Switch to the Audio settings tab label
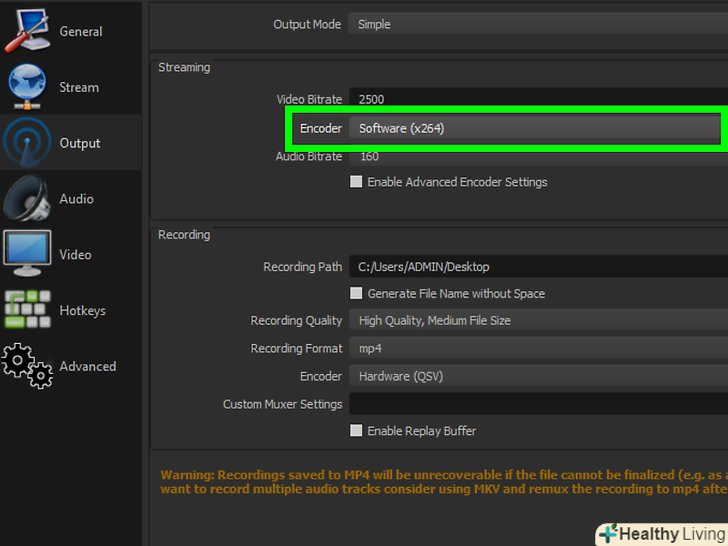 tap(77, 199)
